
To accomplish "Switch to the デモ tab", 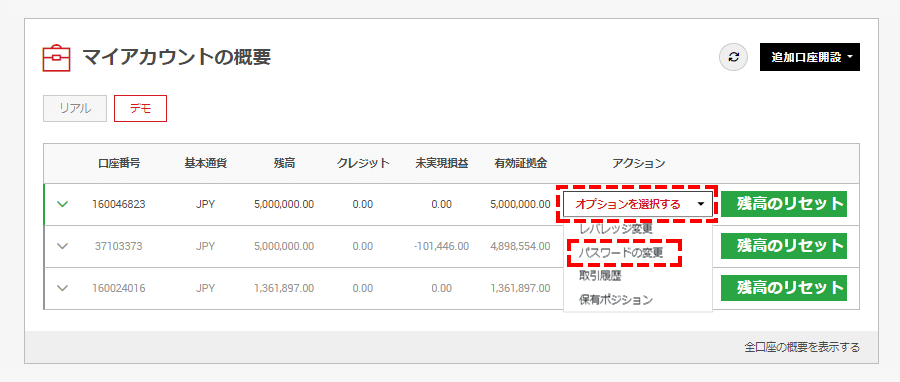I will tap(141, 108).
